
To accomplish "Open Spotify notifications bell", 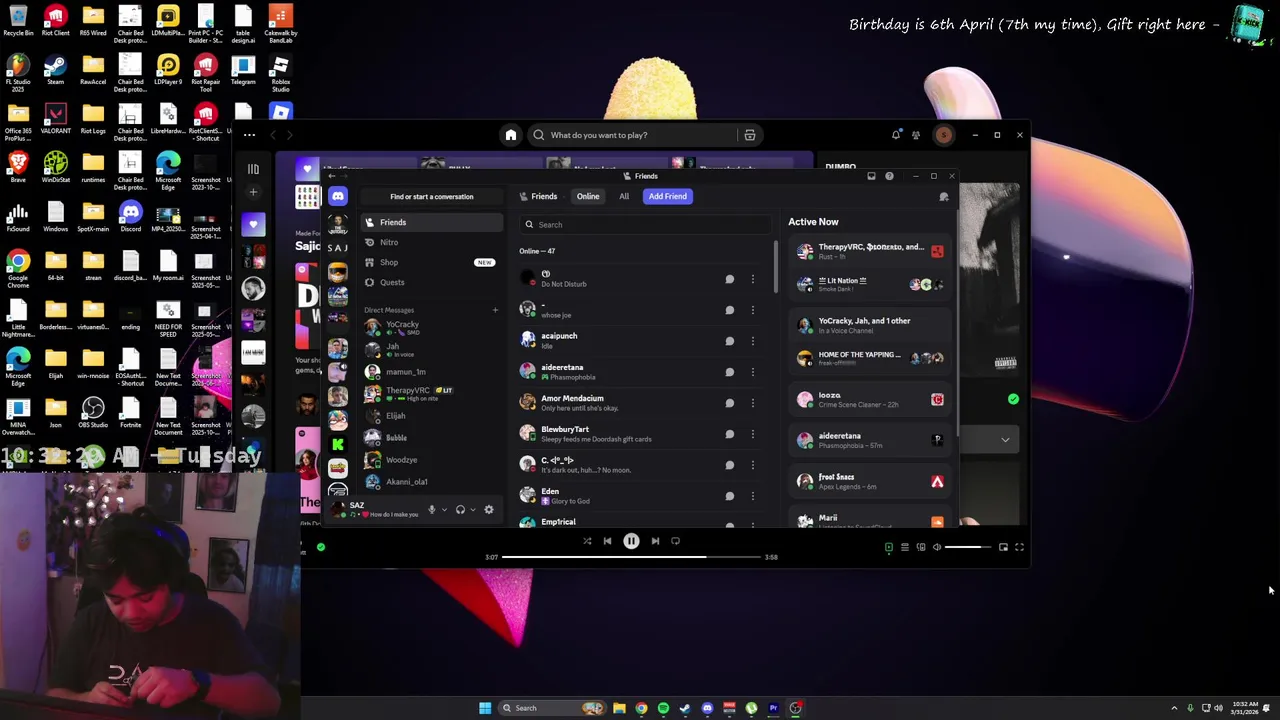I will 896,135.
